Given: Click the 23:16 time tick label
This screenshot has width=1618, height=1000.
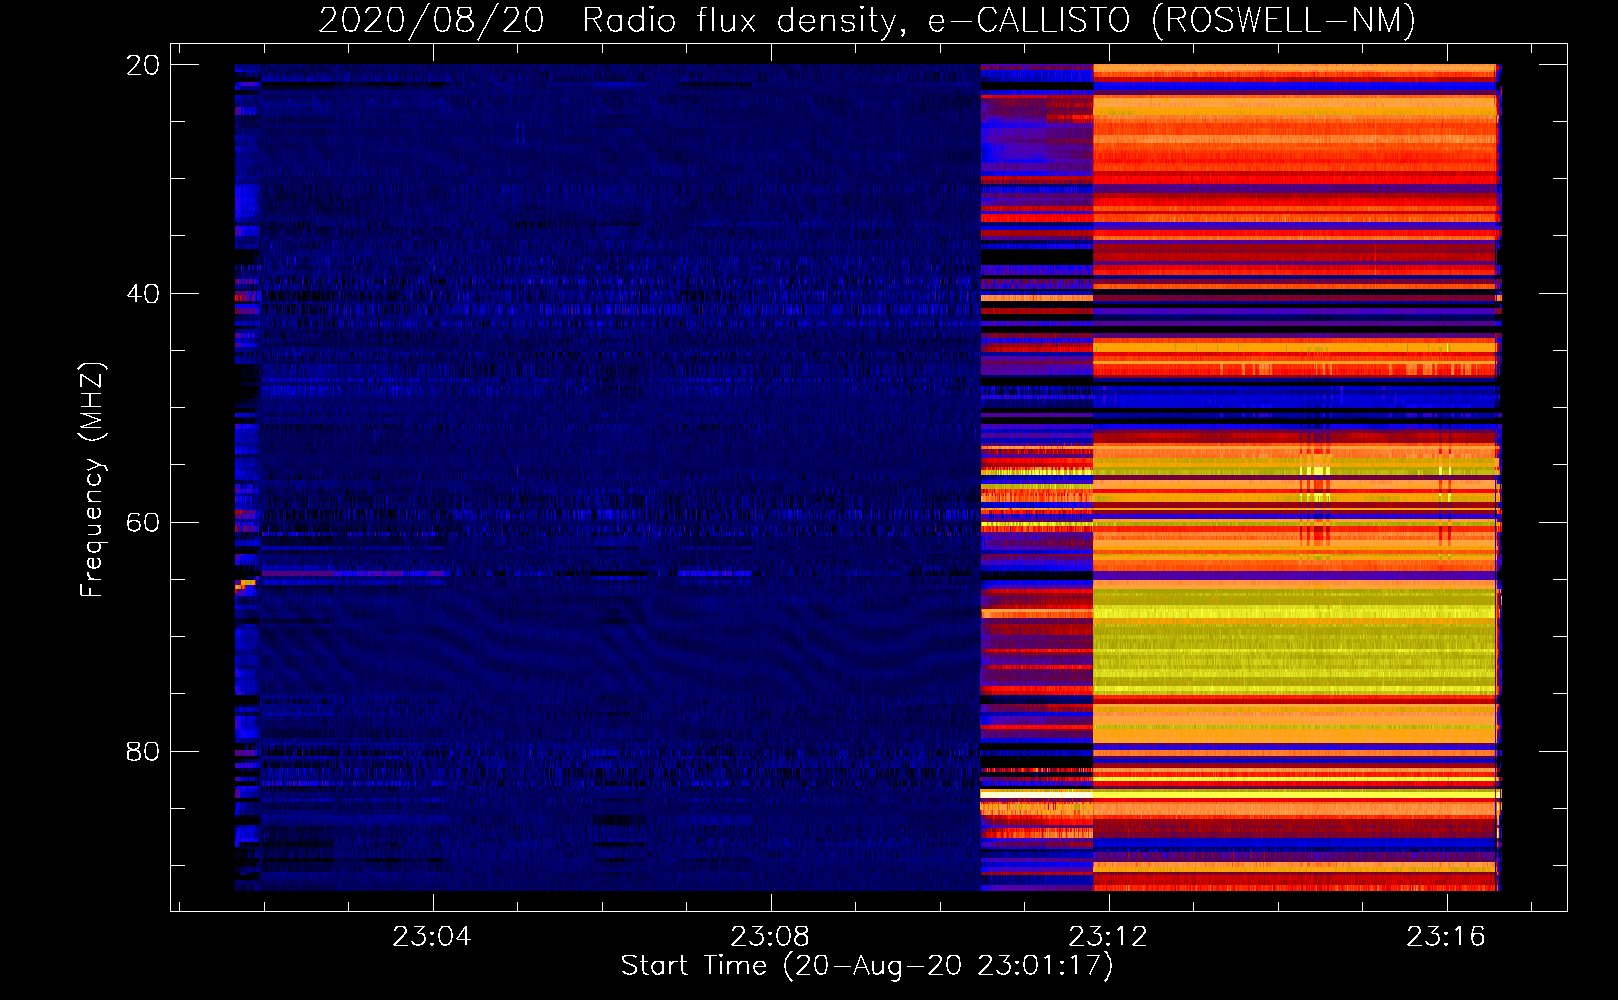Looking at the screenshot, I should [x=1446, y=937].
